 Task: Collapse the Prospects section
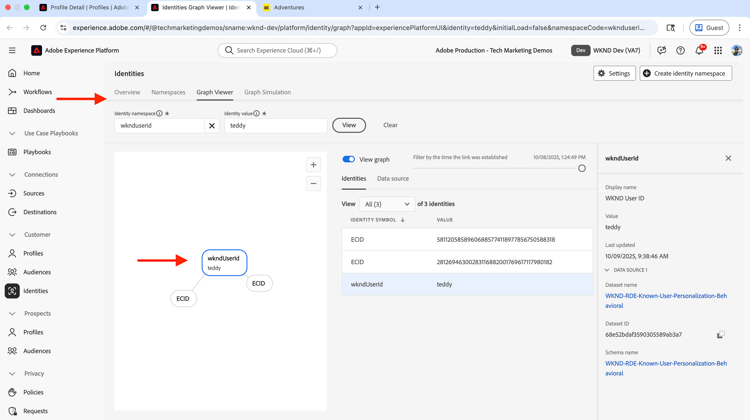pyautogui.click(x=12, y=314)
